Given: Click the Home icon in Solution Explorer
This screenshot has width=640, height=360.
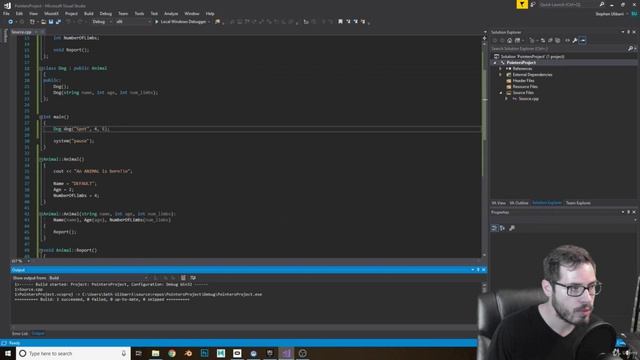Looking at the screenshot, I should tap(509, 40).
